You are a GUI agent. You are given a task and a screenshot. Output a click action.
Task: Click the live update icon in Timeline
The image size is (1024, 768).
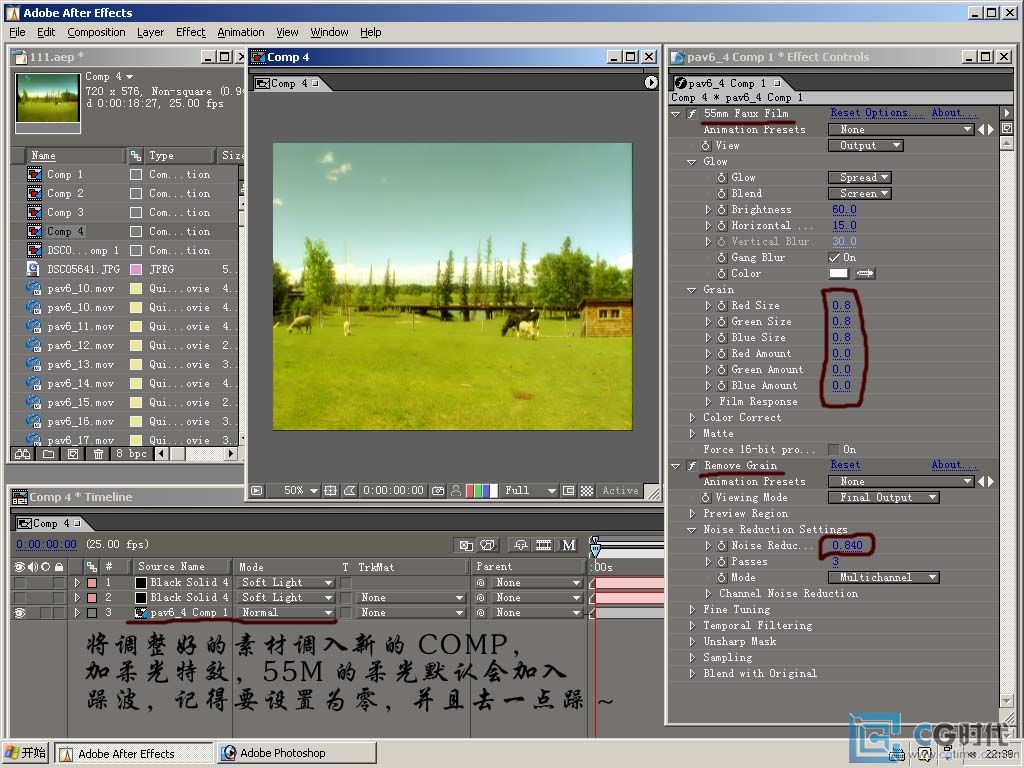(466, 545)
